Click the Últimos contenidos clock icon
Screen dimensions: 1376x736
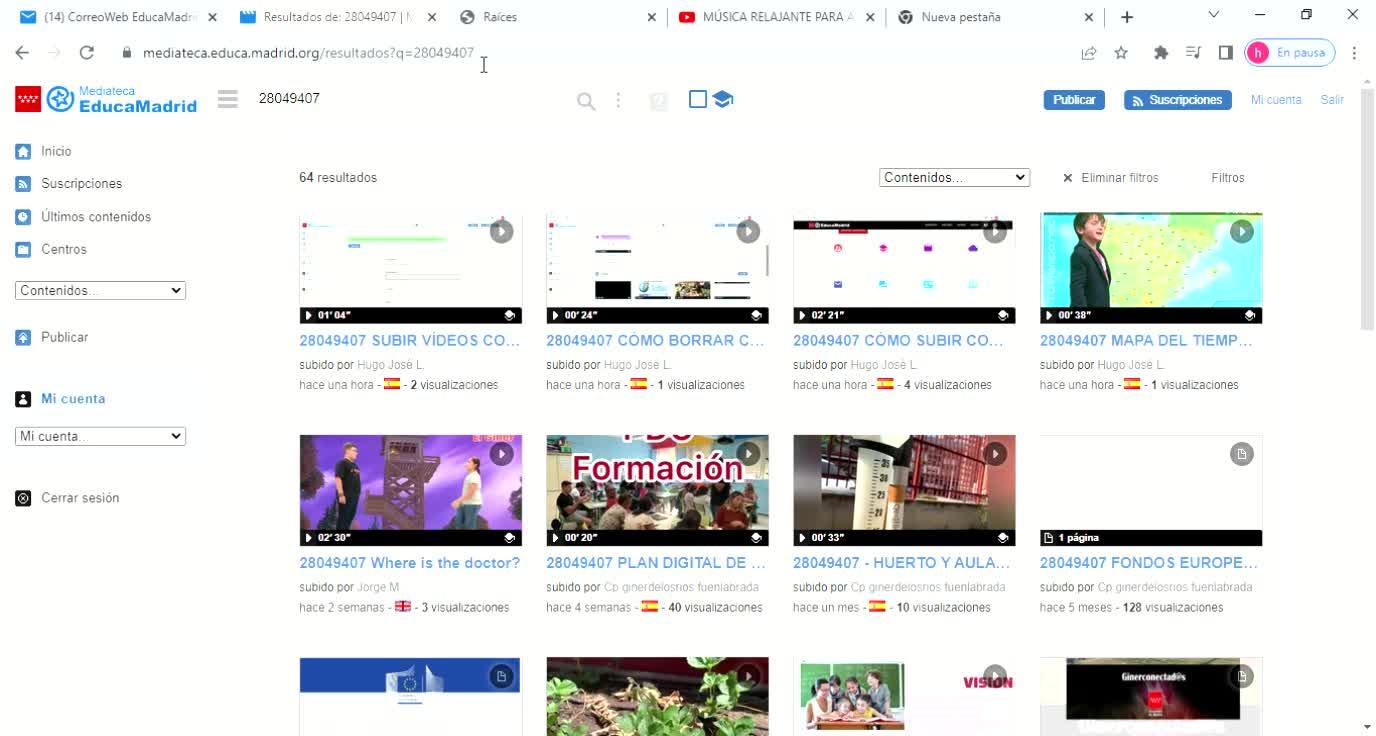tap(24, 217)
